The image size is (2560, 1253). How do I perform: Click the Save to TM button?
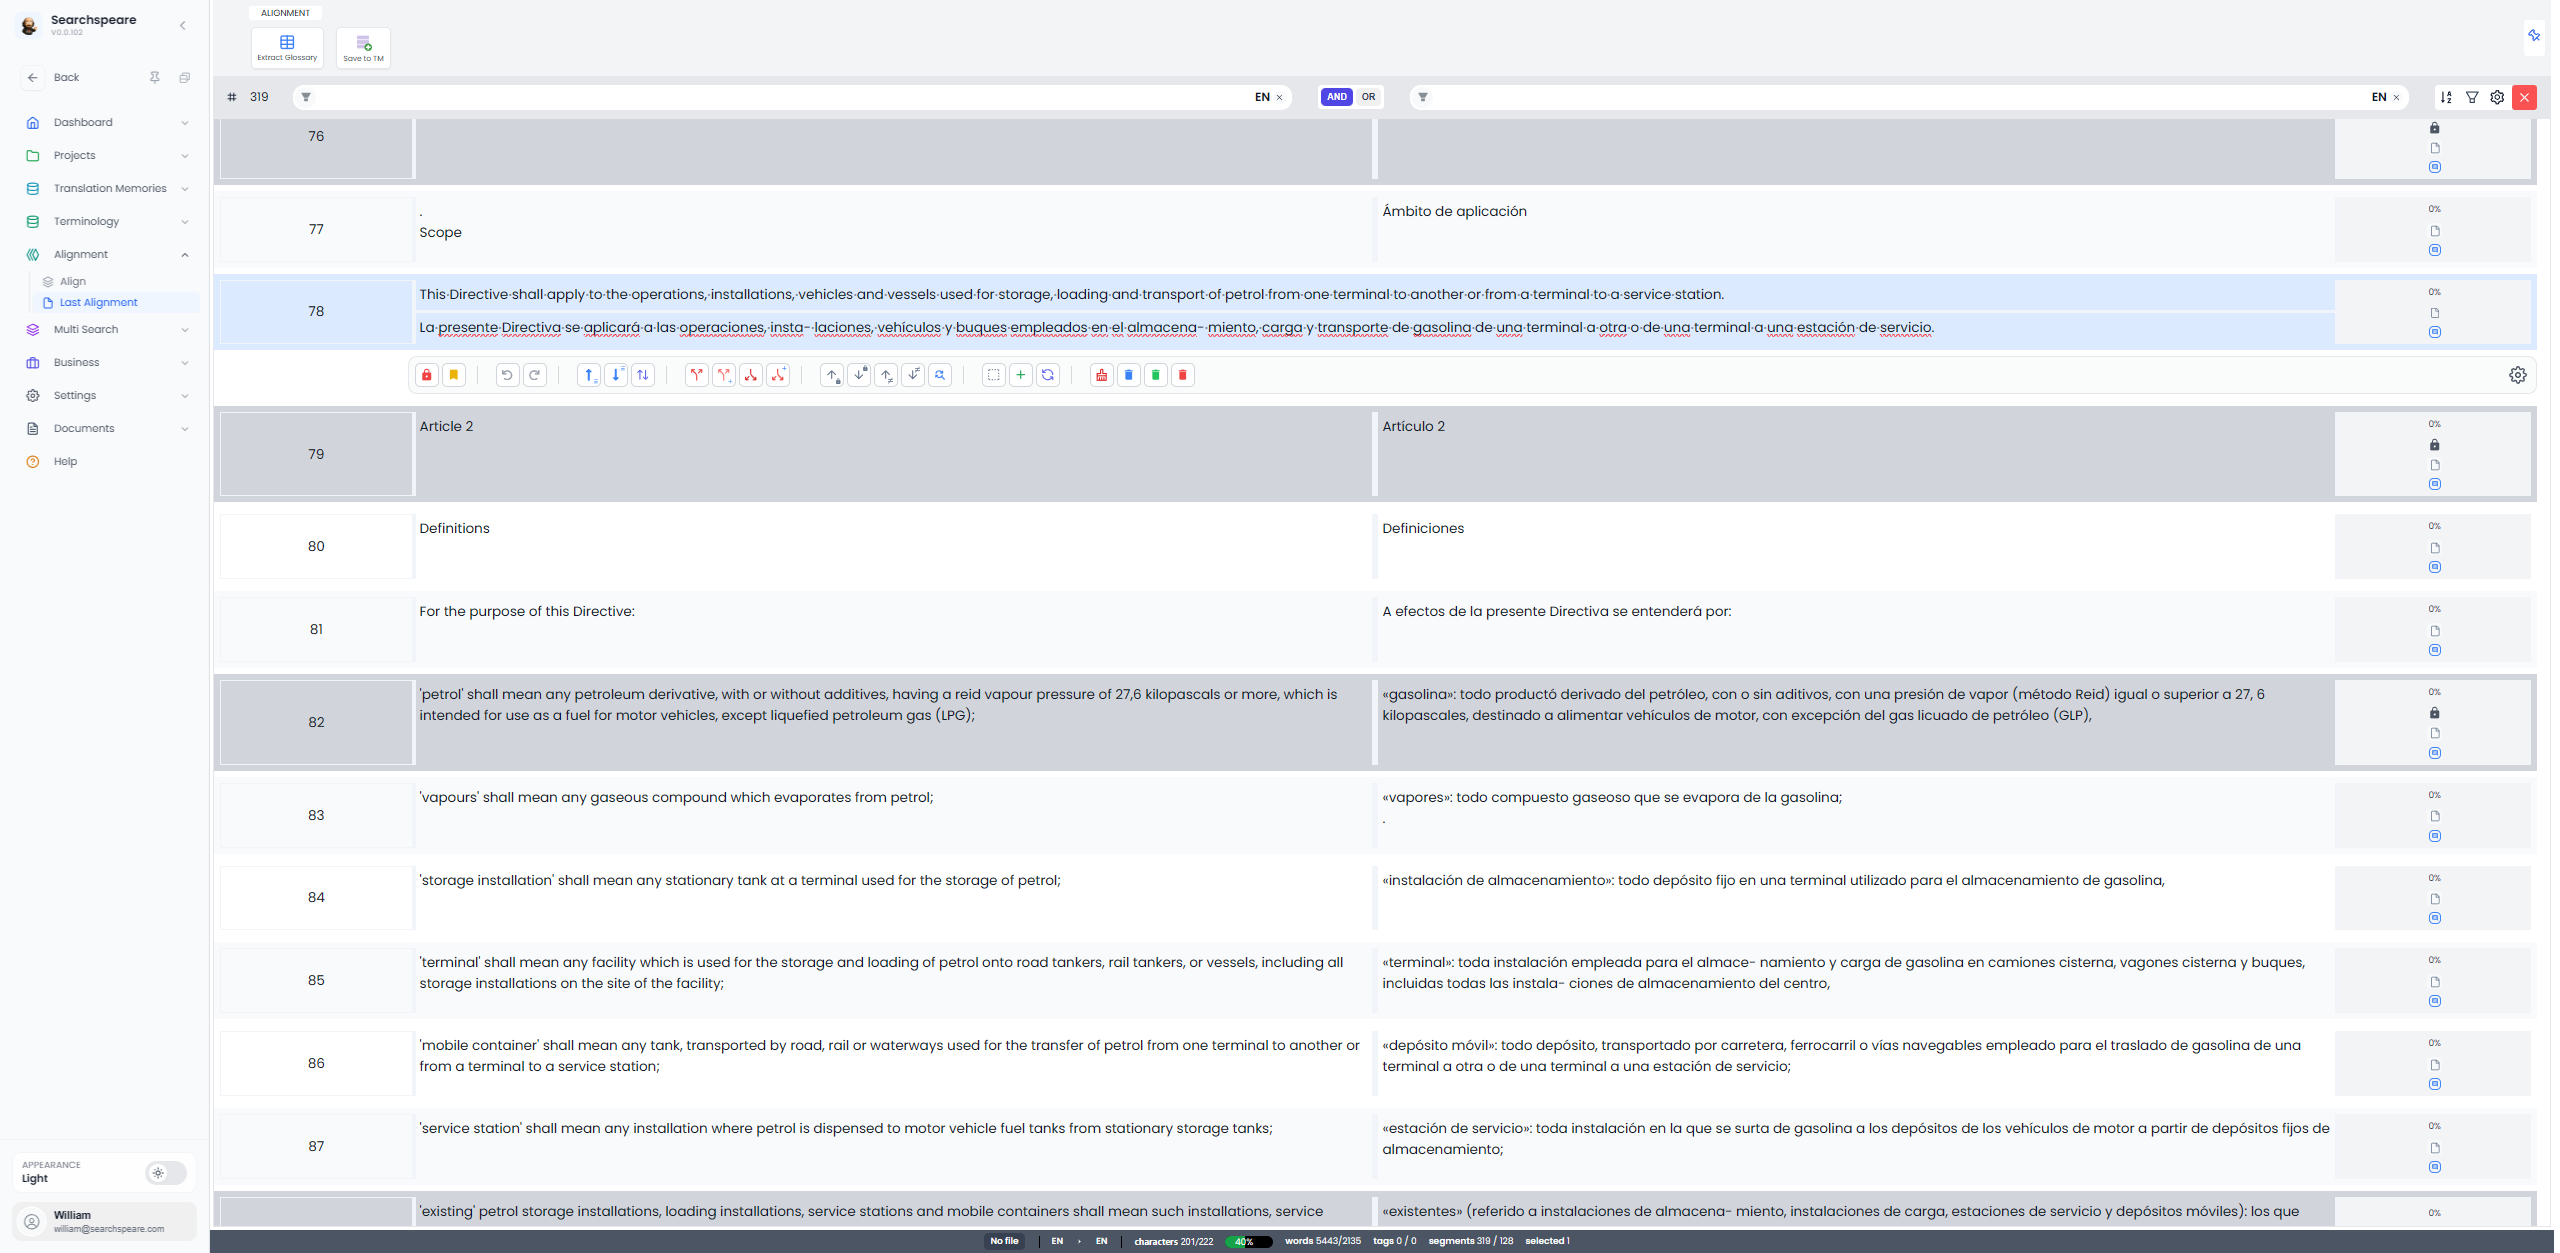coord(363,47)
